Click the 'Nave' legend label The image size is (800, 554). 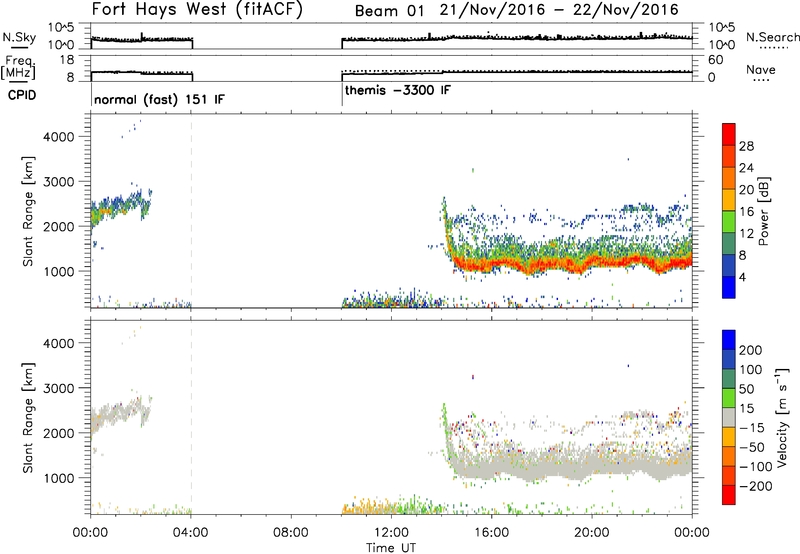pyautogui.click(x=761, y=70)
